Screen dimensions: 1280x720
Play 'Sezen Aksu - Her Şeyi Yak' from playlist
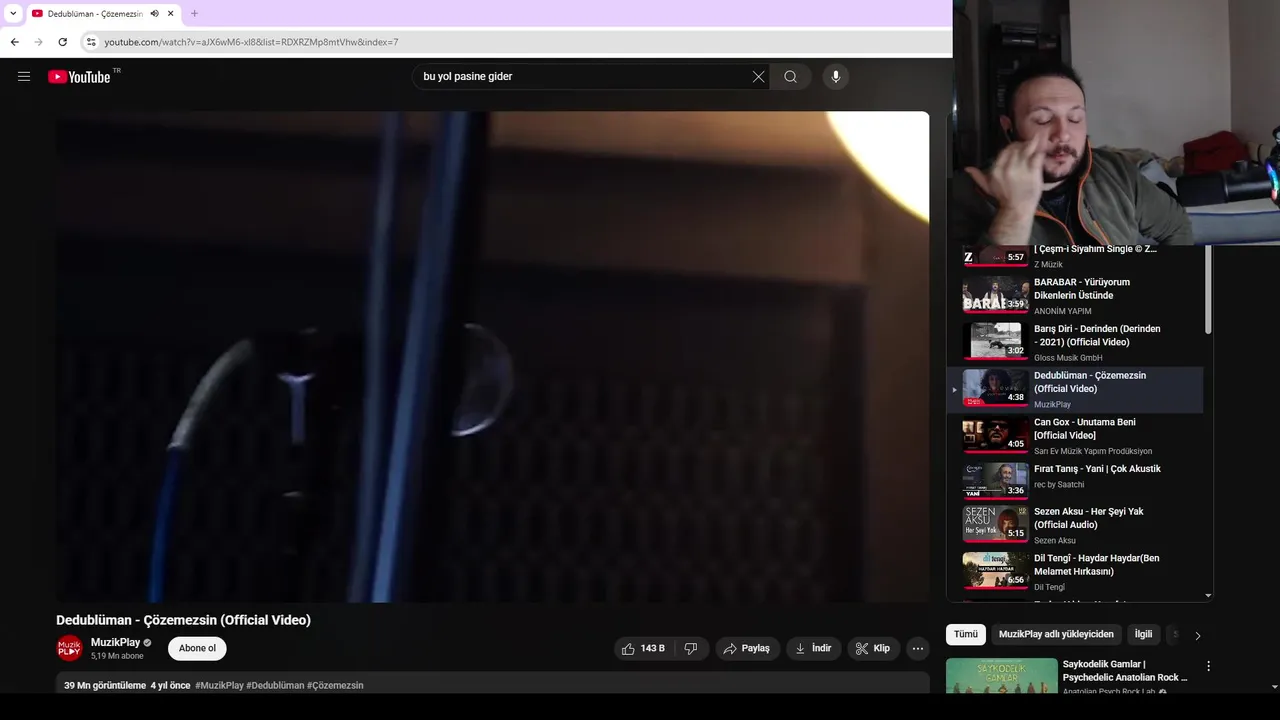[1075, 525]
